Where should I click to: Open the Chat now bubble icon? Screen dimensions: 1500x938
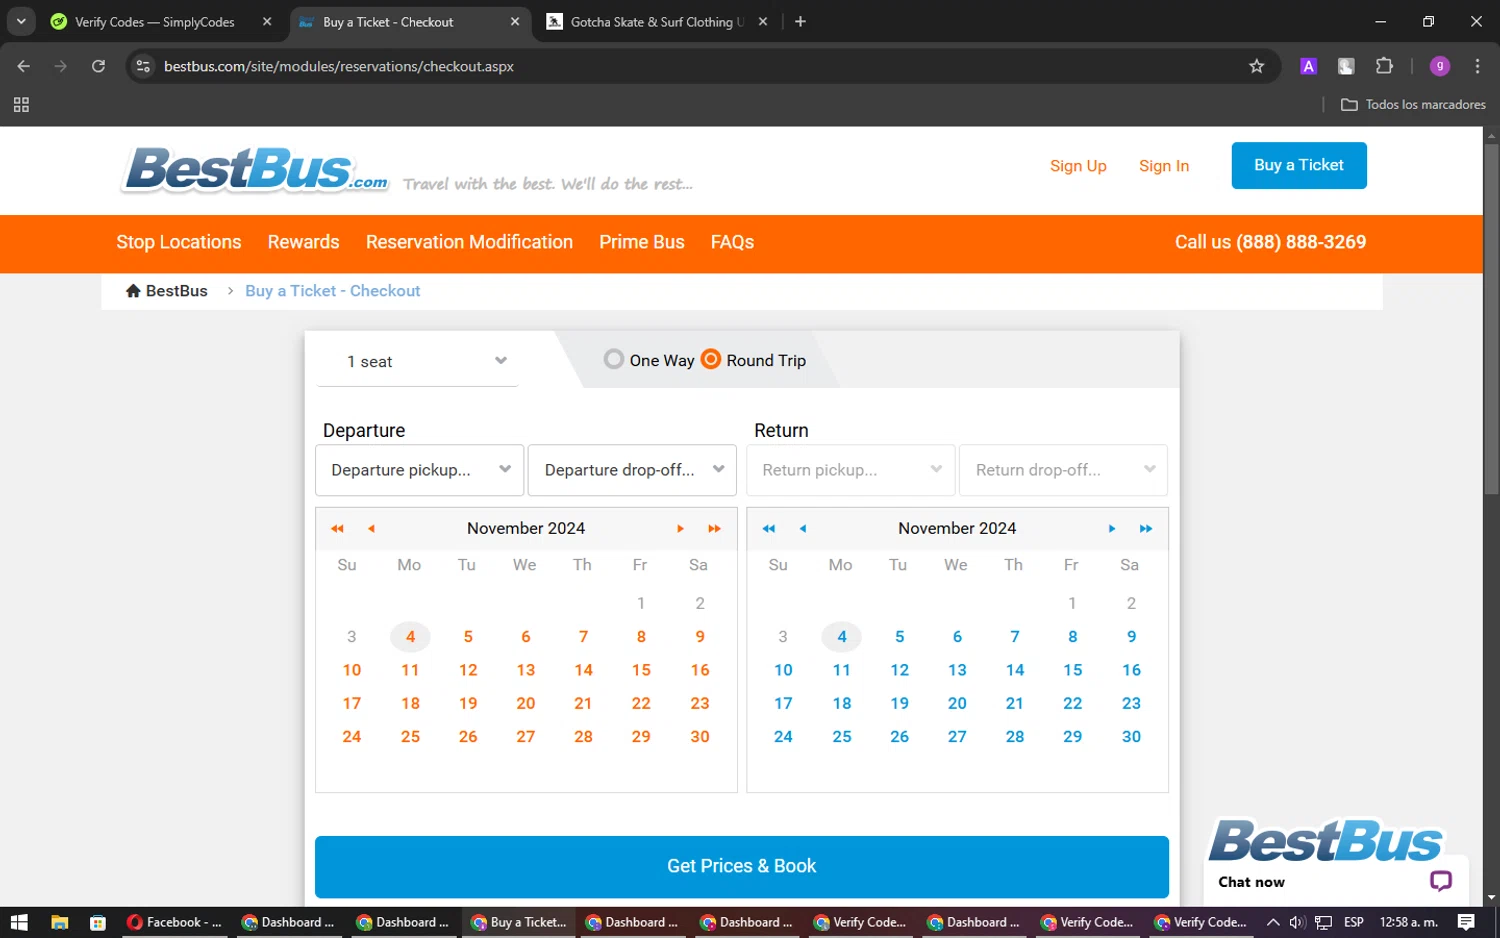1440,881
